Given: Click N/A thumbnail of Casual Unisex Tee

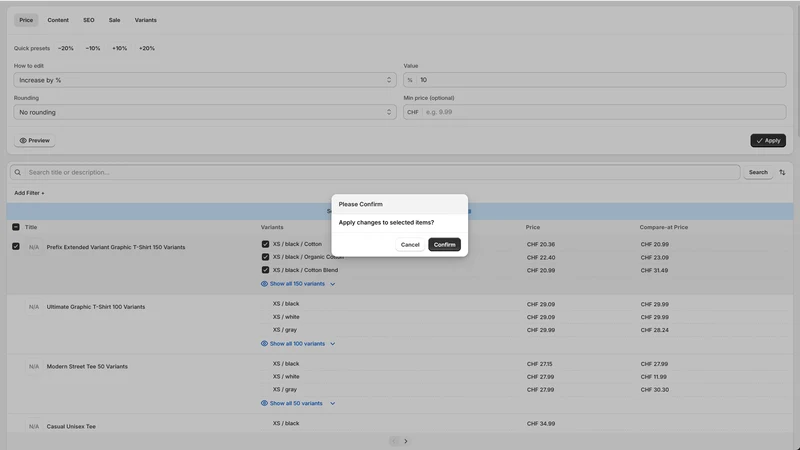Looking at the screenshot, I should (x=34, y=427).
